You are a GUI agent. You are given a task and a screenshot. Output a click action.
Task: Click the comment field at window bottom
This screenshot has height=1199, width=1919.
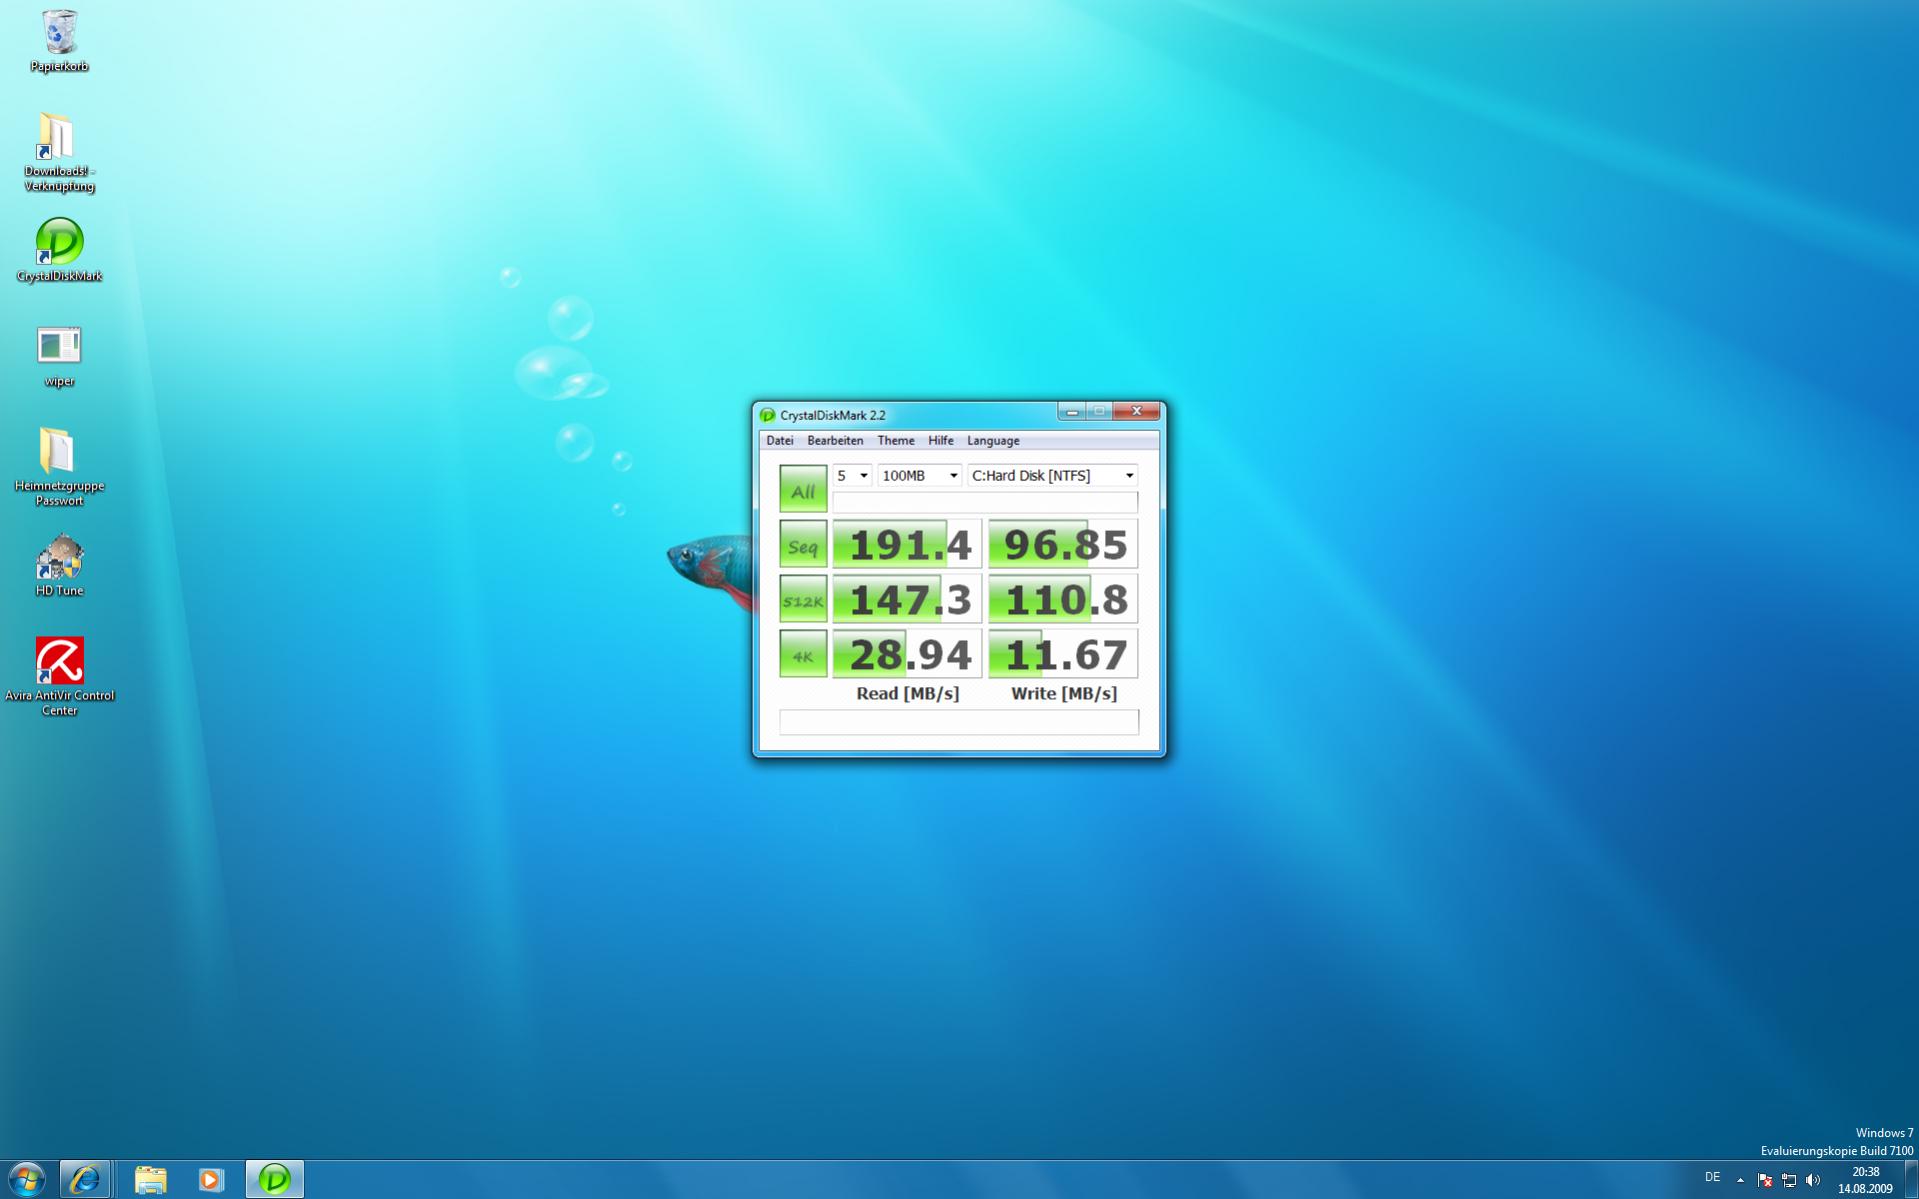pos(959,722)
